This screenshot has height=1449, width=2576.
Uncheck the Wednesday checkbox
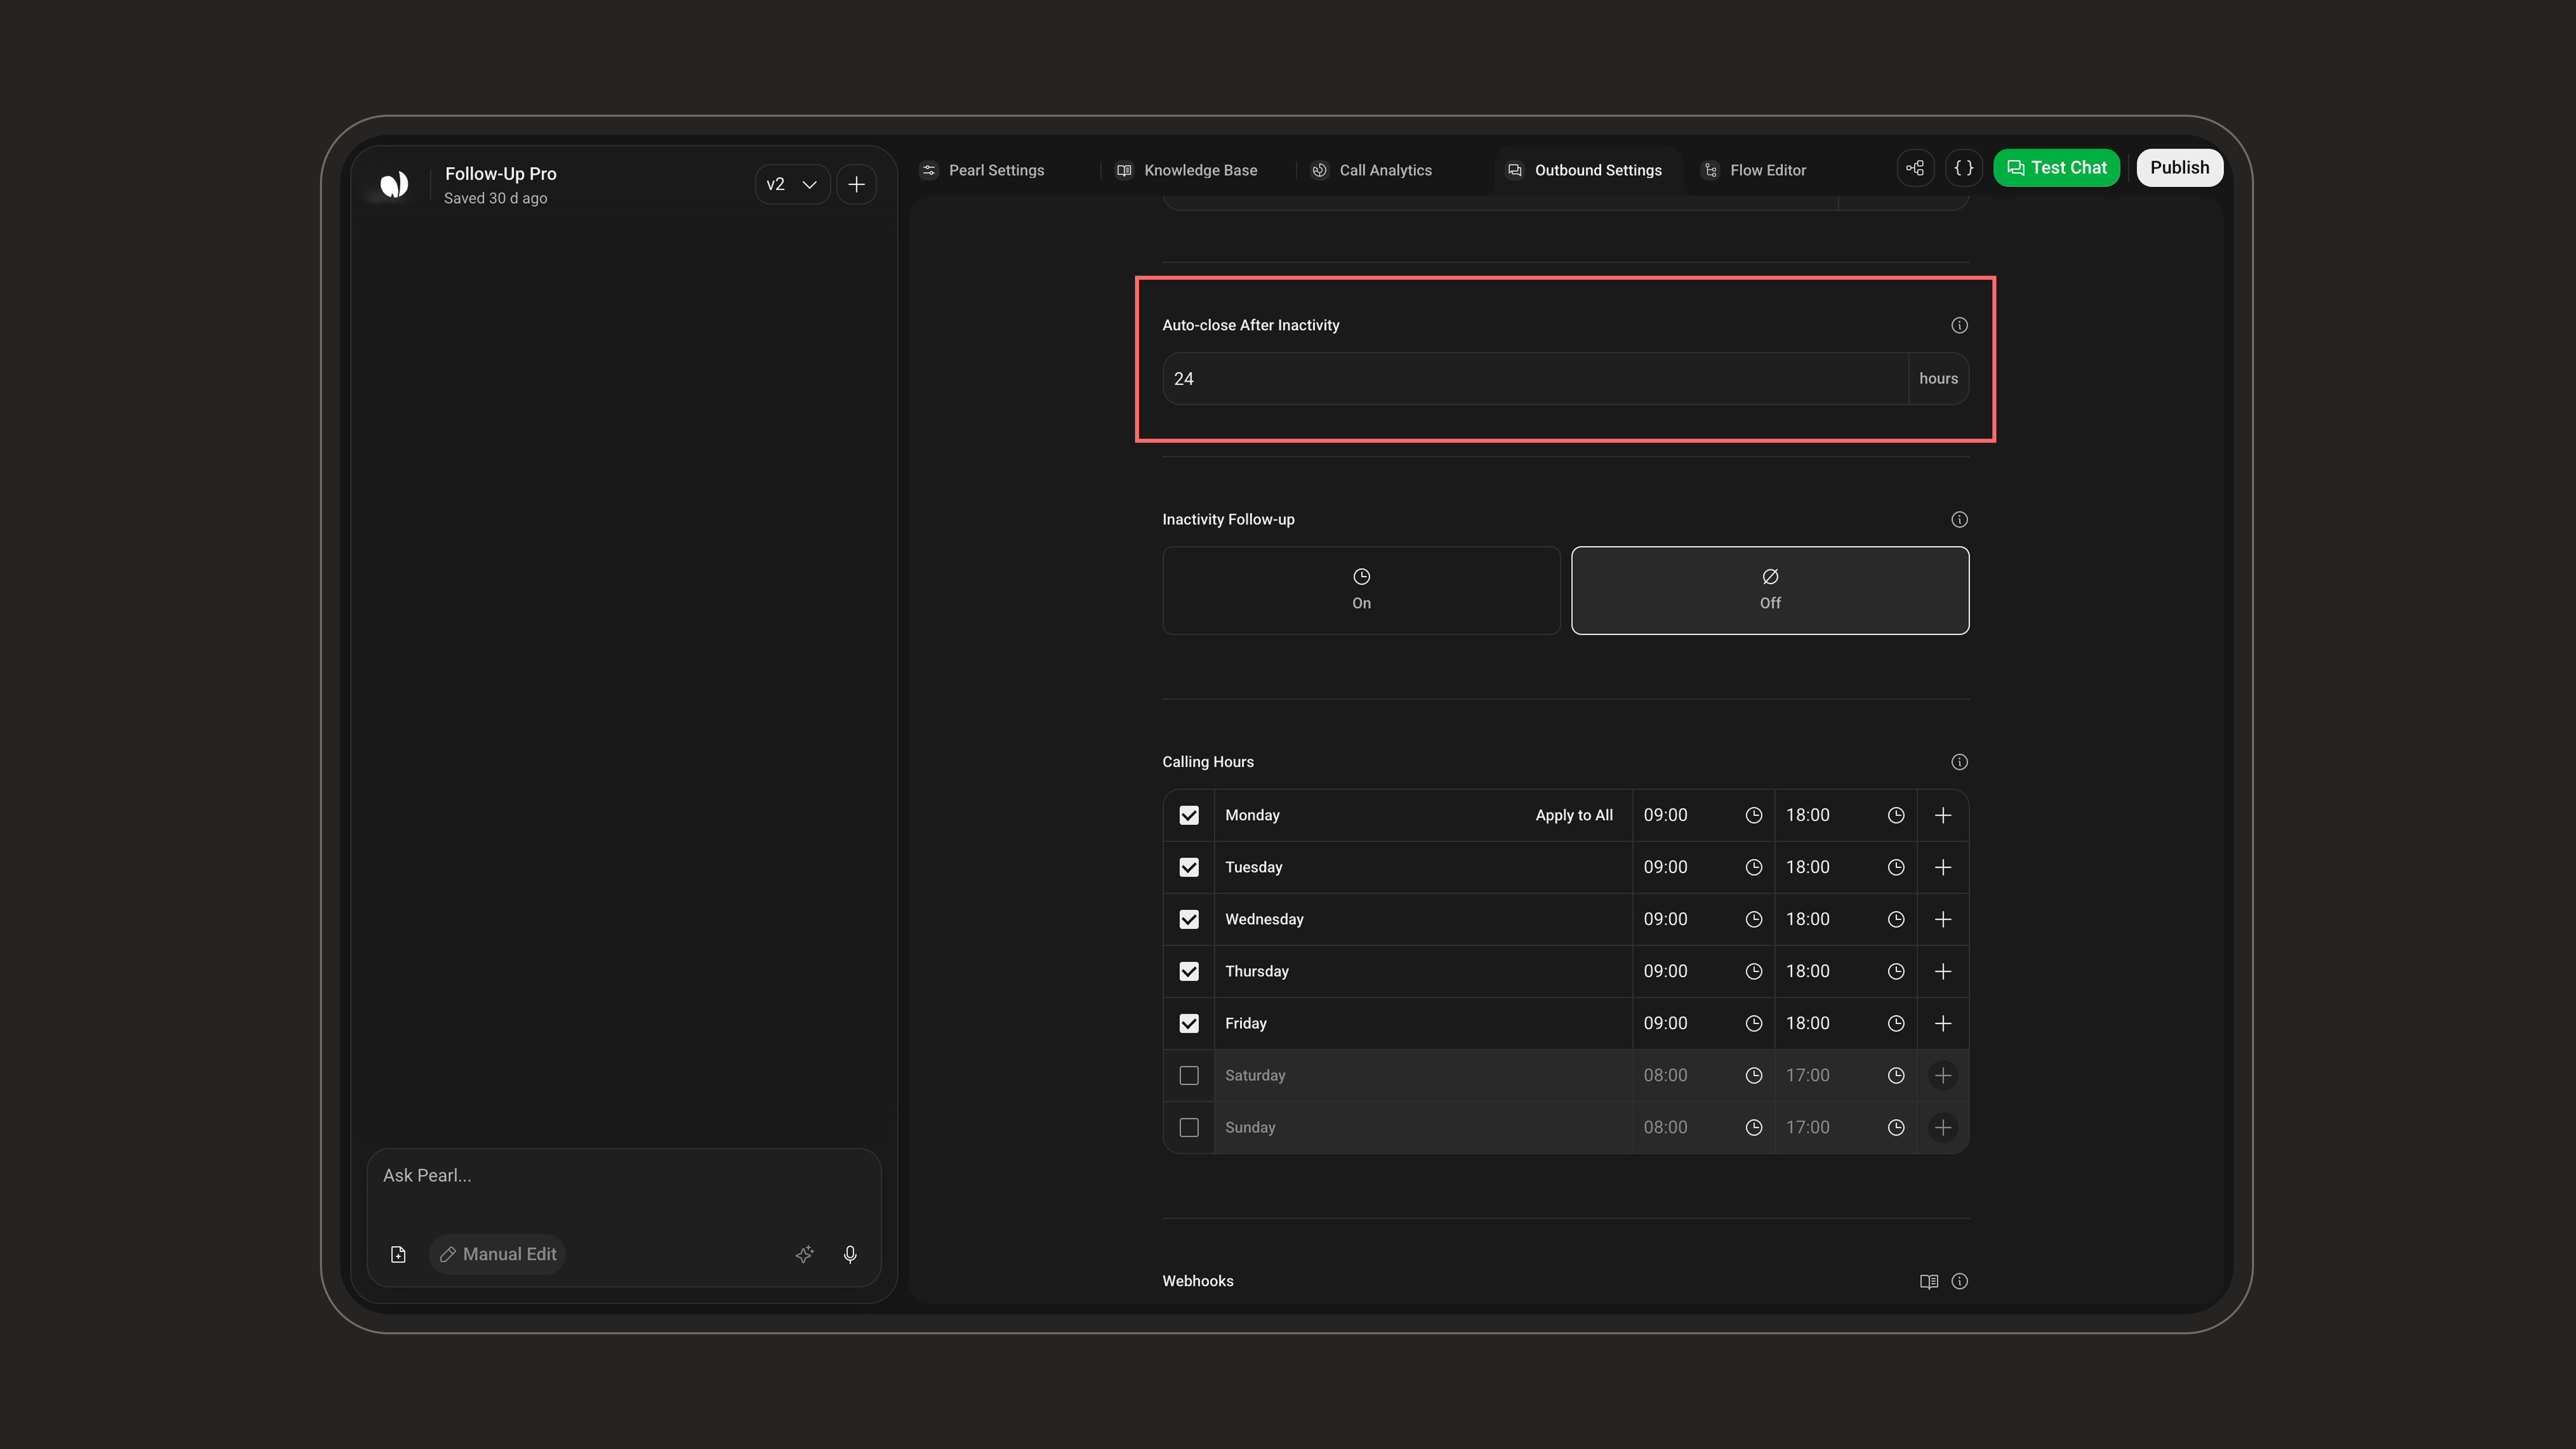[1189, 919]
